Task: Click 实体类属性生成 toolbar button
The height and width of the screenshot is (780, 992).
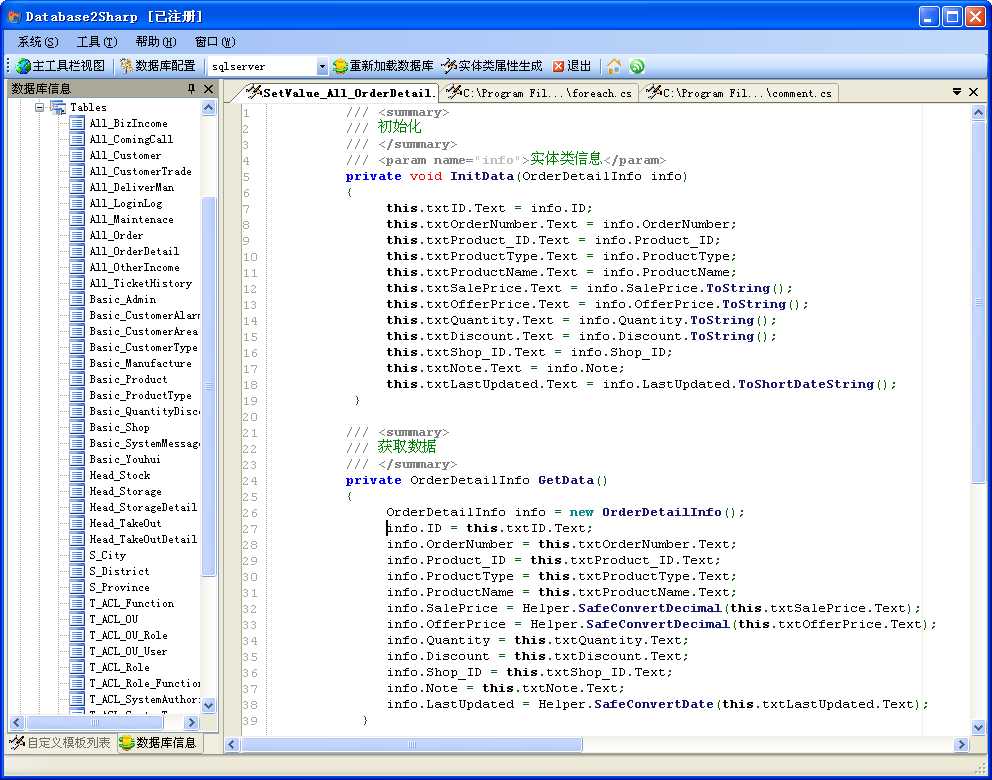Action: pyautogui.click(x=492, y=66)
